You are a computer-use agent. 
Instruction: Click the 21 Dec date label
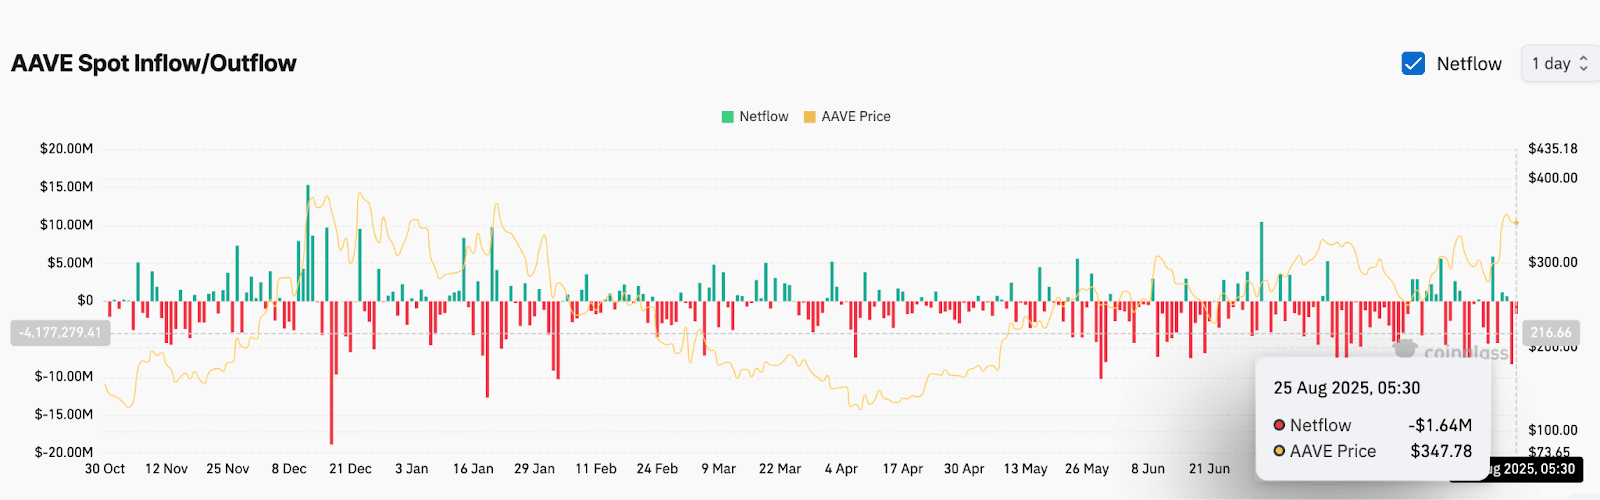tap(350, 469)
